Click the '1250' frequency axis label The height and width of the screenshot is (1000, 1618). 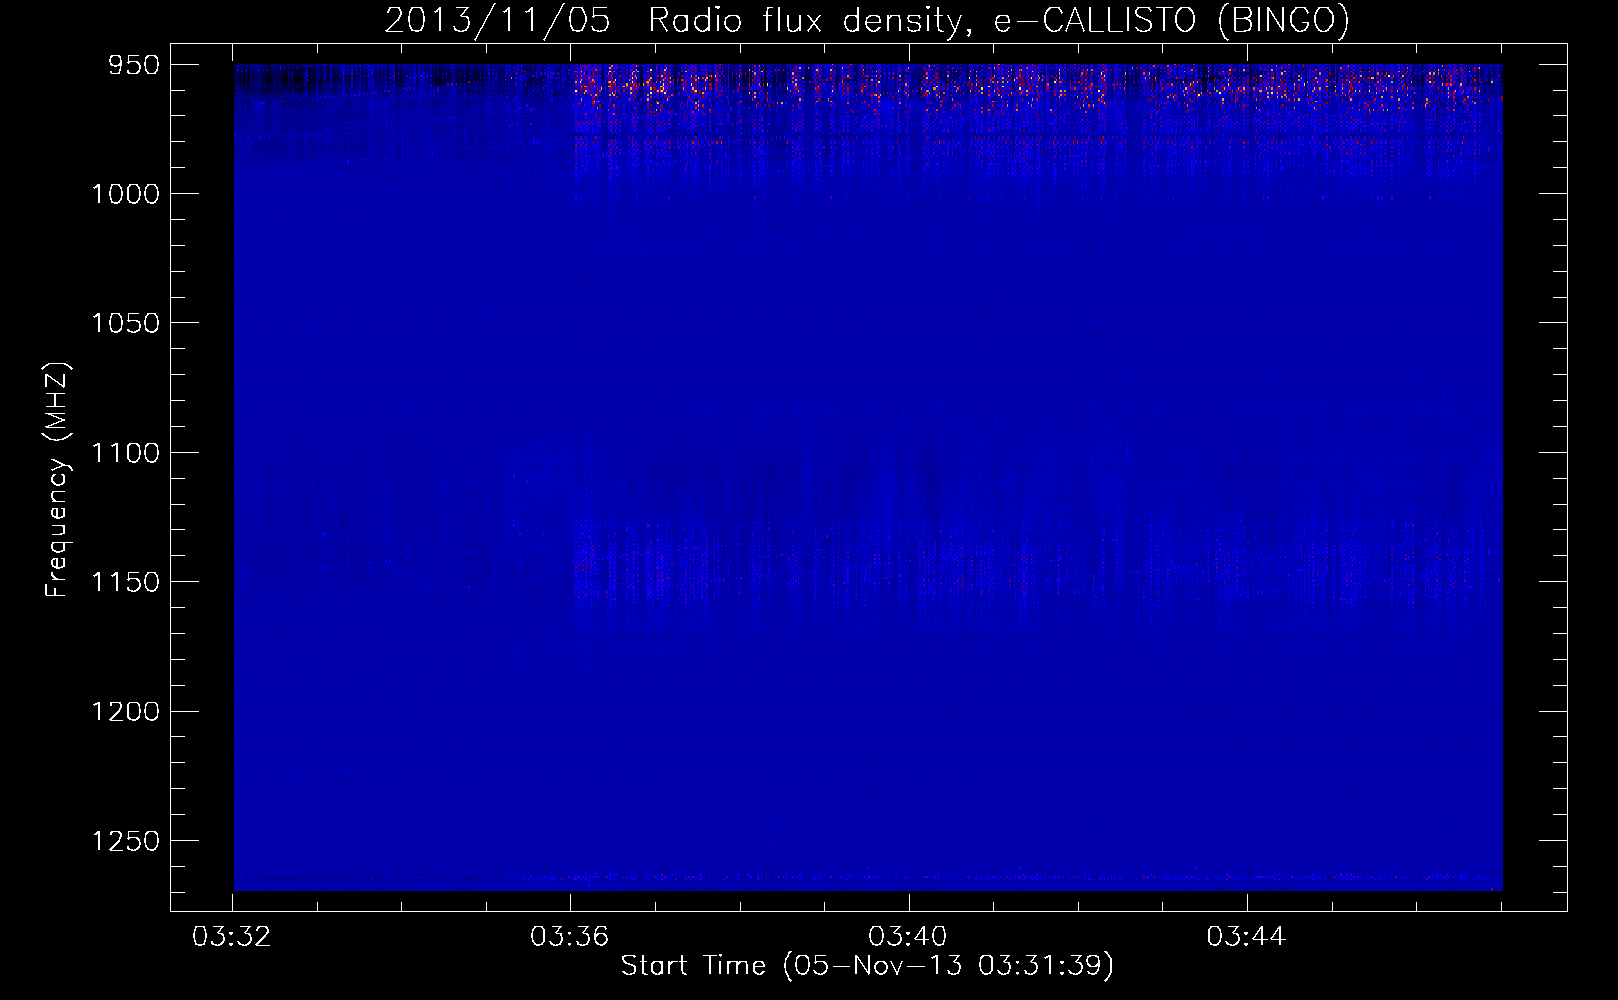126,841
